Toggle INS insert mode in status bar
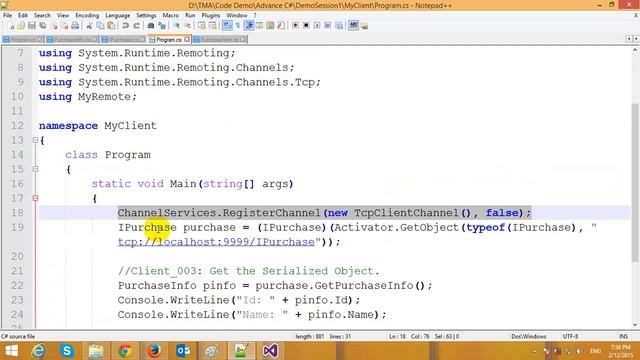Viewport: 640px width, 360px height. point(623,336)
